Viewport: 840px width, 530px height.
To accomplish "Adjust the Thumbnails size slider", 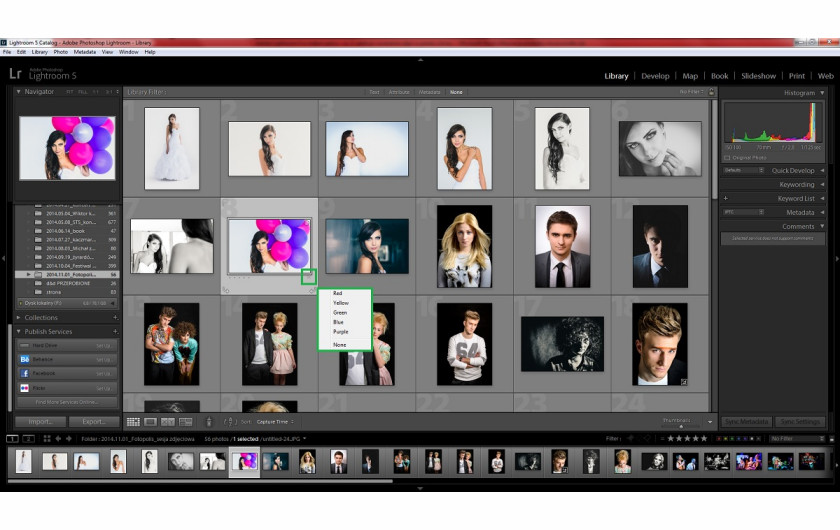I will [x=681, y=427].
